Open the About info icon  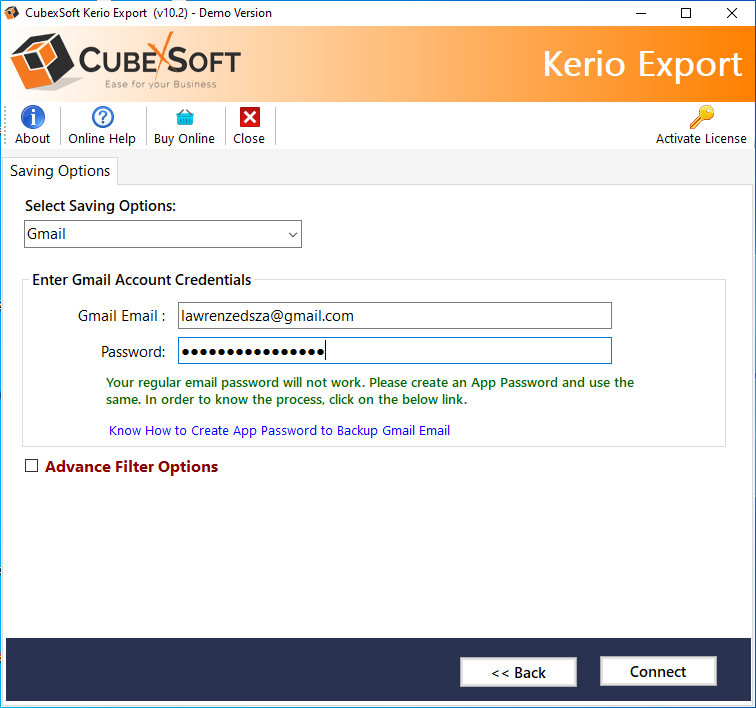33,117
